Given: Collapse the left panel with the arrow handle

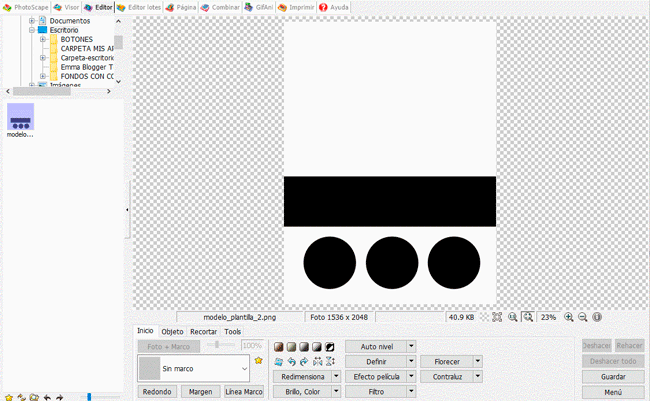Looking at the screenshot, I should pos(127,210).
